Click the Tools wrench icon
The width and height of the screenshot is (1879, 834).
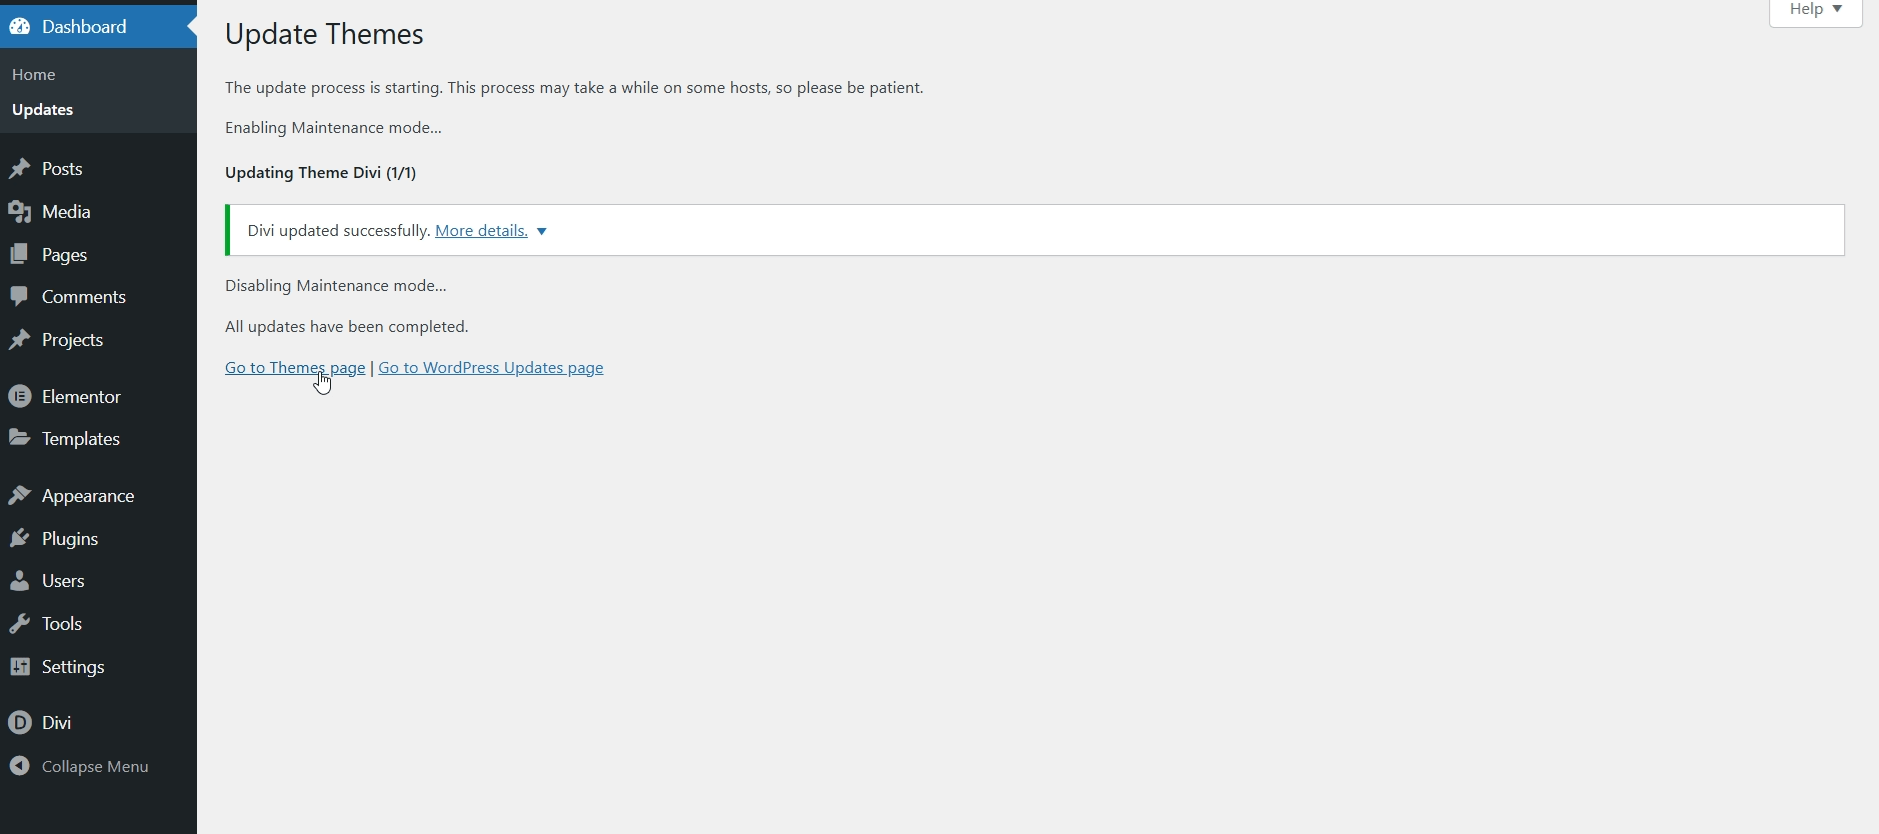click(x=20, y=624)
